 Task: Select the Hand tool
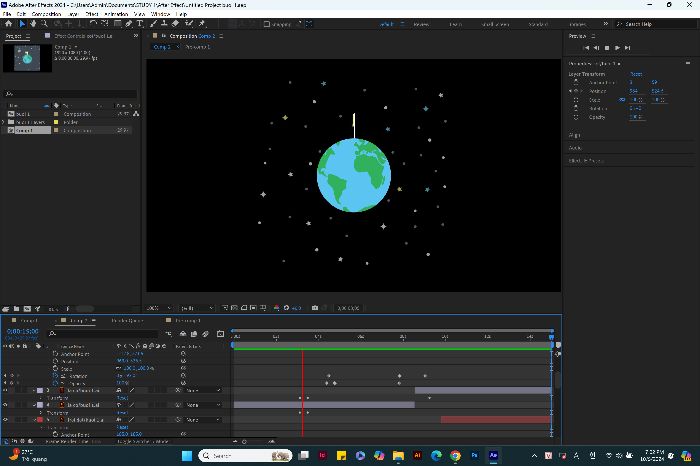(x=33, y=24)
